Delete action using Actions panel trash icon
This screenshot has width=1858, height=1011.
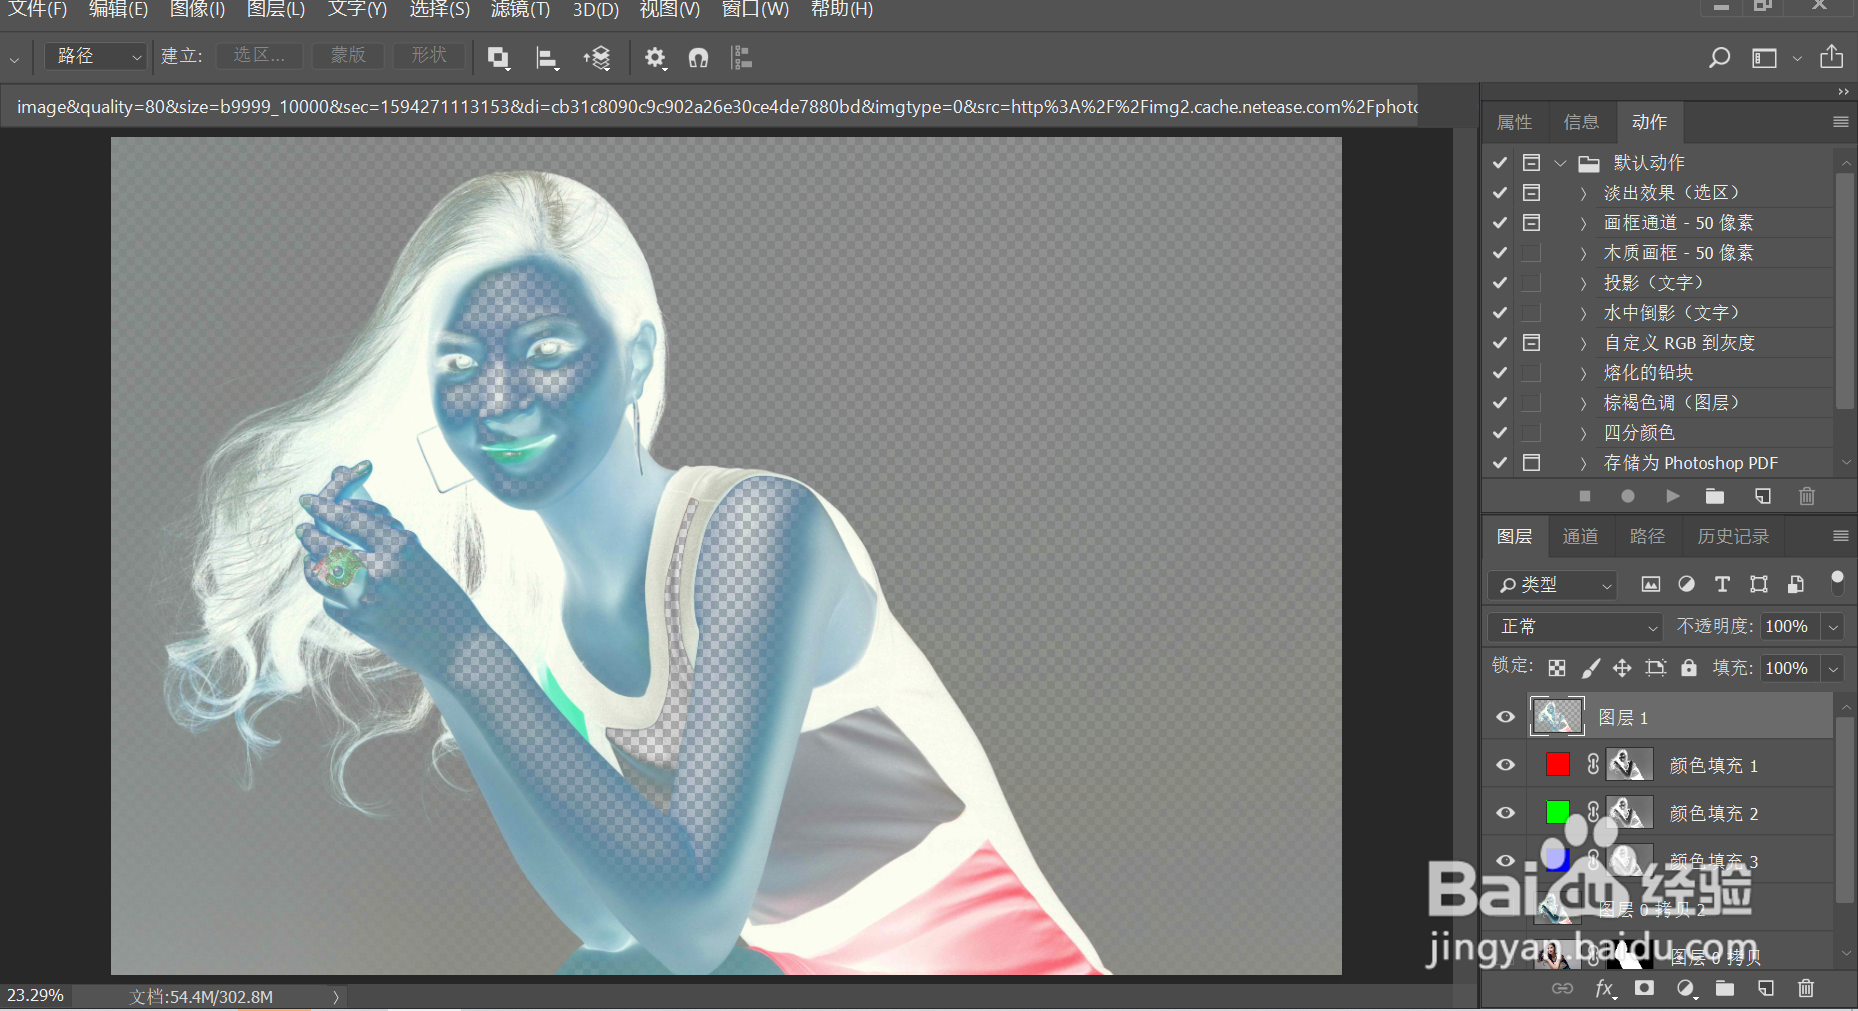pyautogui.click(x=1807, y=496)
